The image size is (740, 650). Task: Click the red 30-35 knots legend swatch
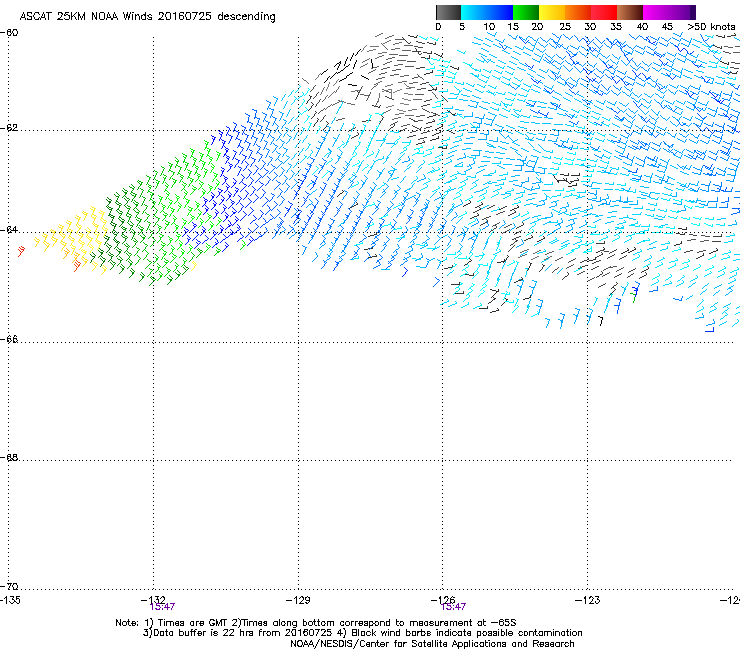(604, 12)
